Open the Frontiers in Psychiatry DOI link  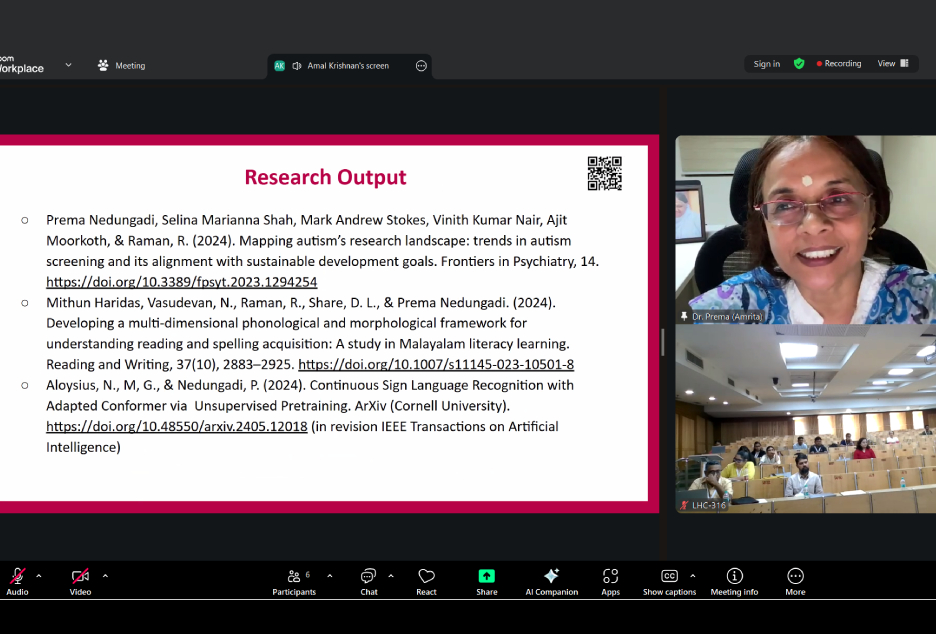[181, 282]
